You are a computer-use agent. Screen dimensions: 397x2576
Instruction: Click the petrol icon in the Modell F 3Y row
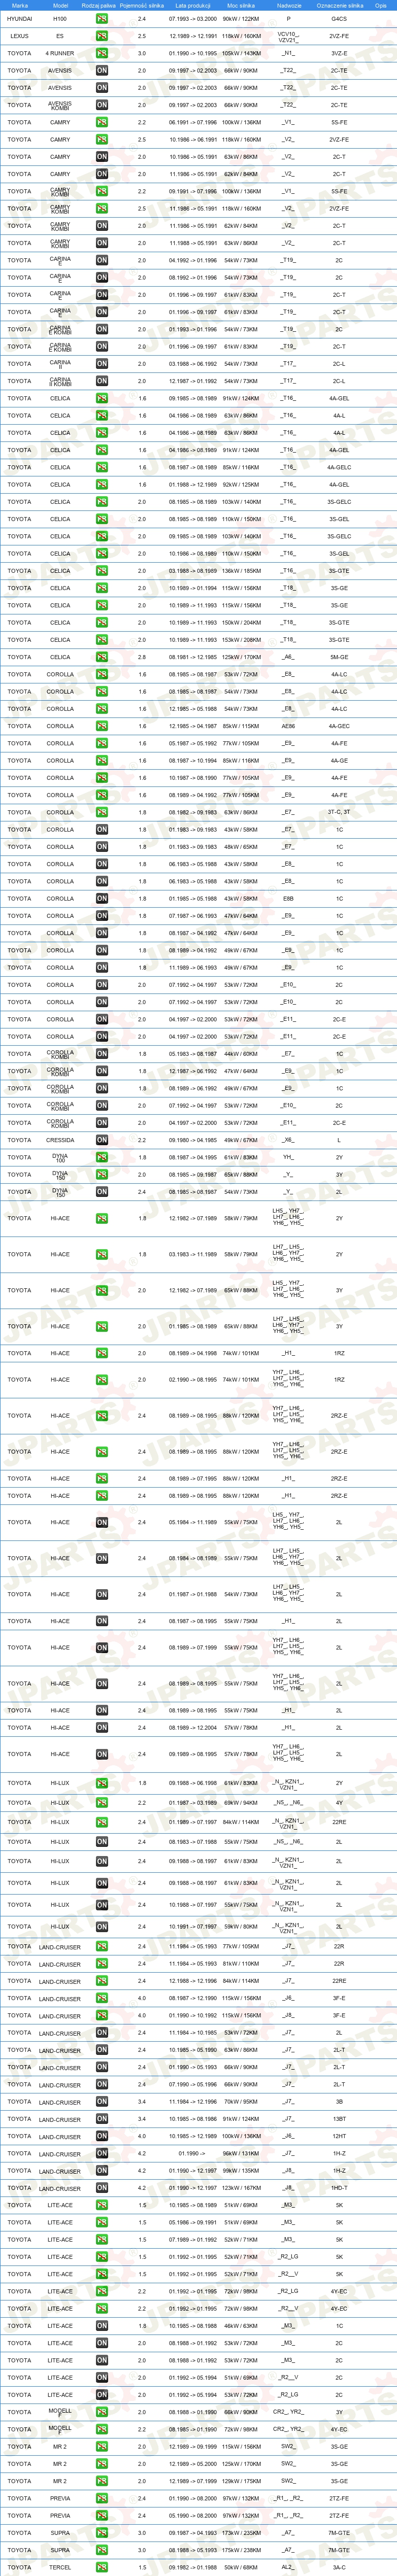tap(102, 2412)
